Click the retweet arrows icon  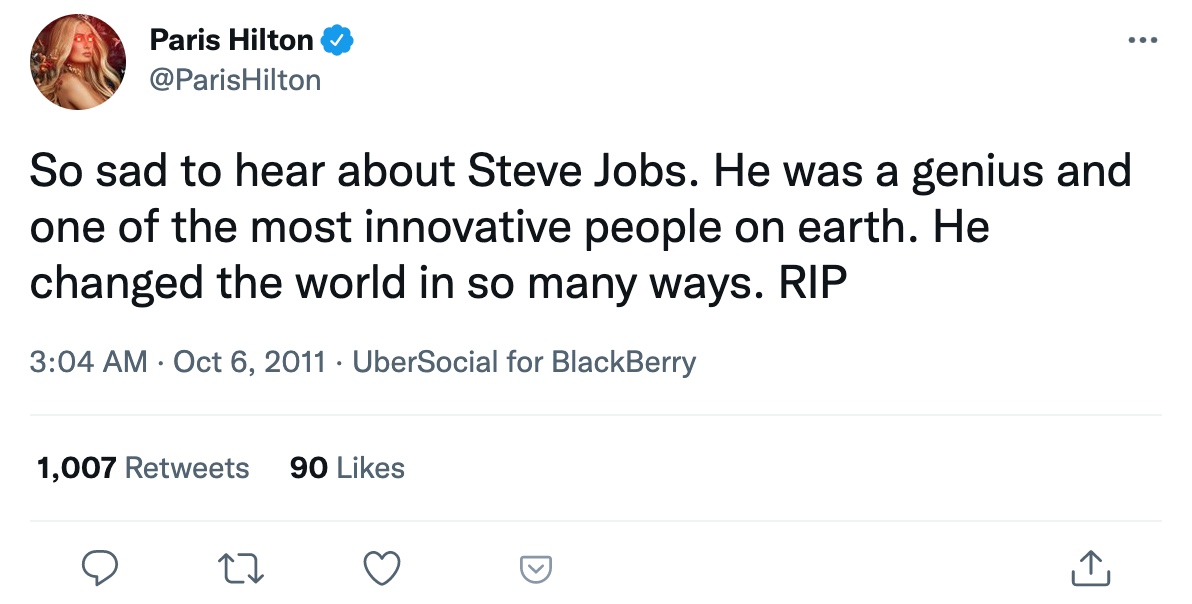point(241,568)
